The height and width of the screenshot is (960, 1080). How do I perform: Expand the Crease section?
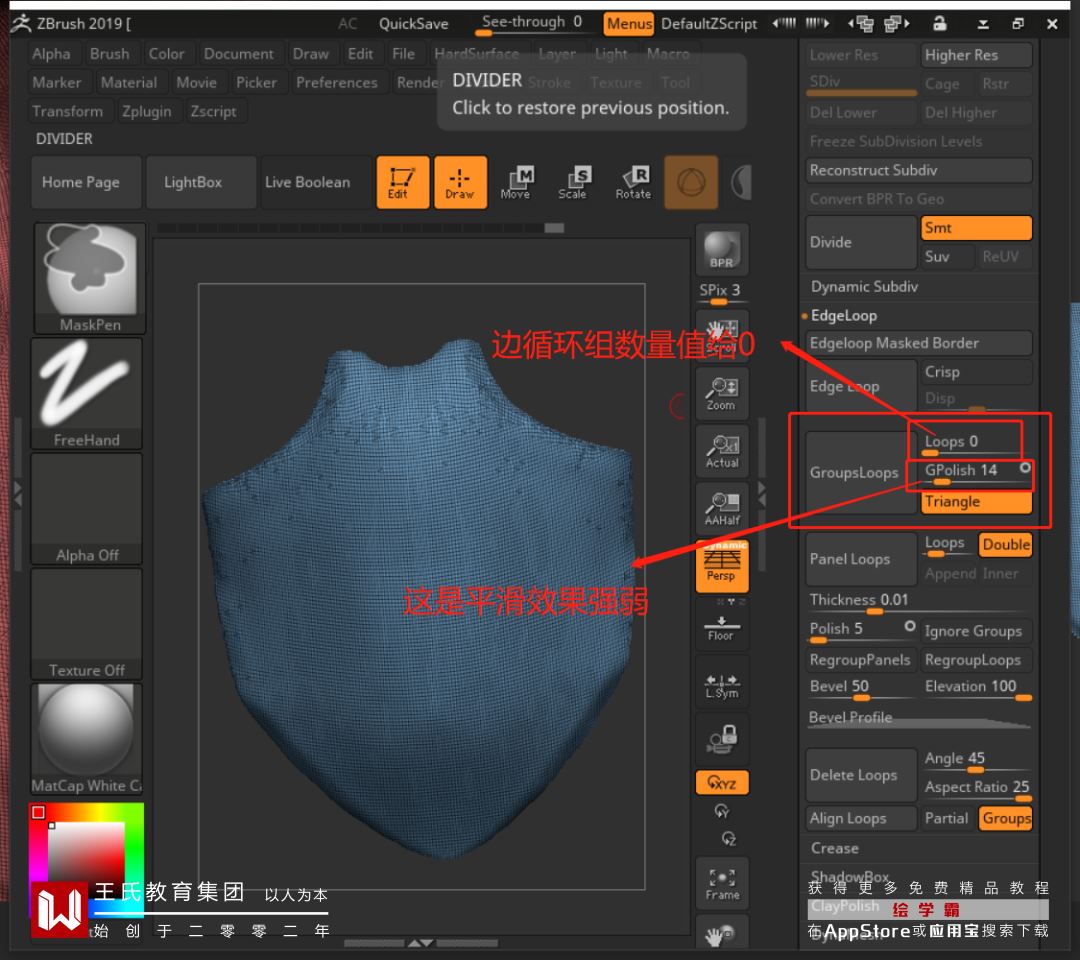click(834, 848)
